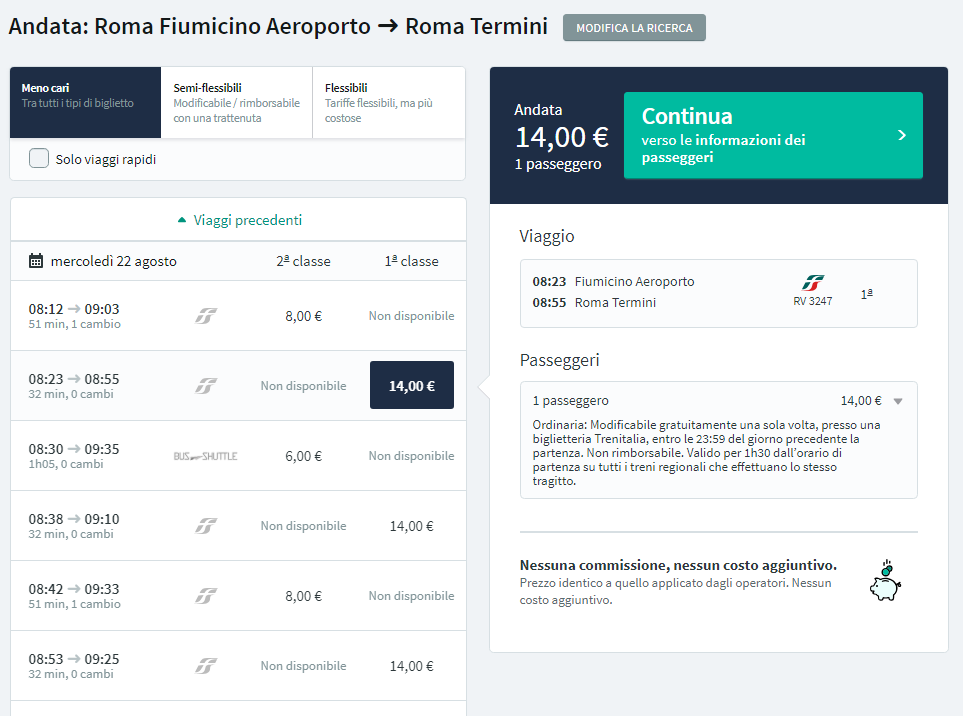The width and height of the screenshot is (963, 716).
Task: Switch to the Semi-flessibili fare tab
Action: [x=237, y=100]
